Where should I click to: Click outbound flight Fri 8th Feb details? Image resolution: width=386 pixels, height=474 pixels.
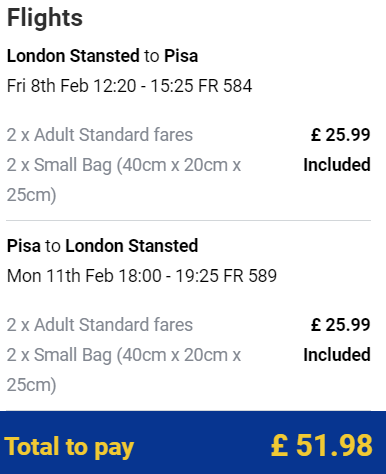pyautogui.click(x=129, y=86)
